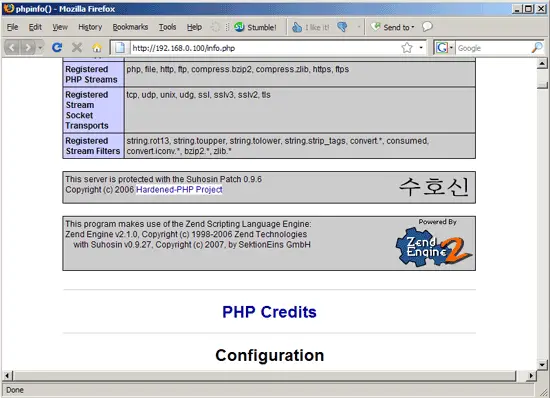Open the Bookmarks menu
The height and width of the screenshot is (398, 550).
click(x=130, y=27)
